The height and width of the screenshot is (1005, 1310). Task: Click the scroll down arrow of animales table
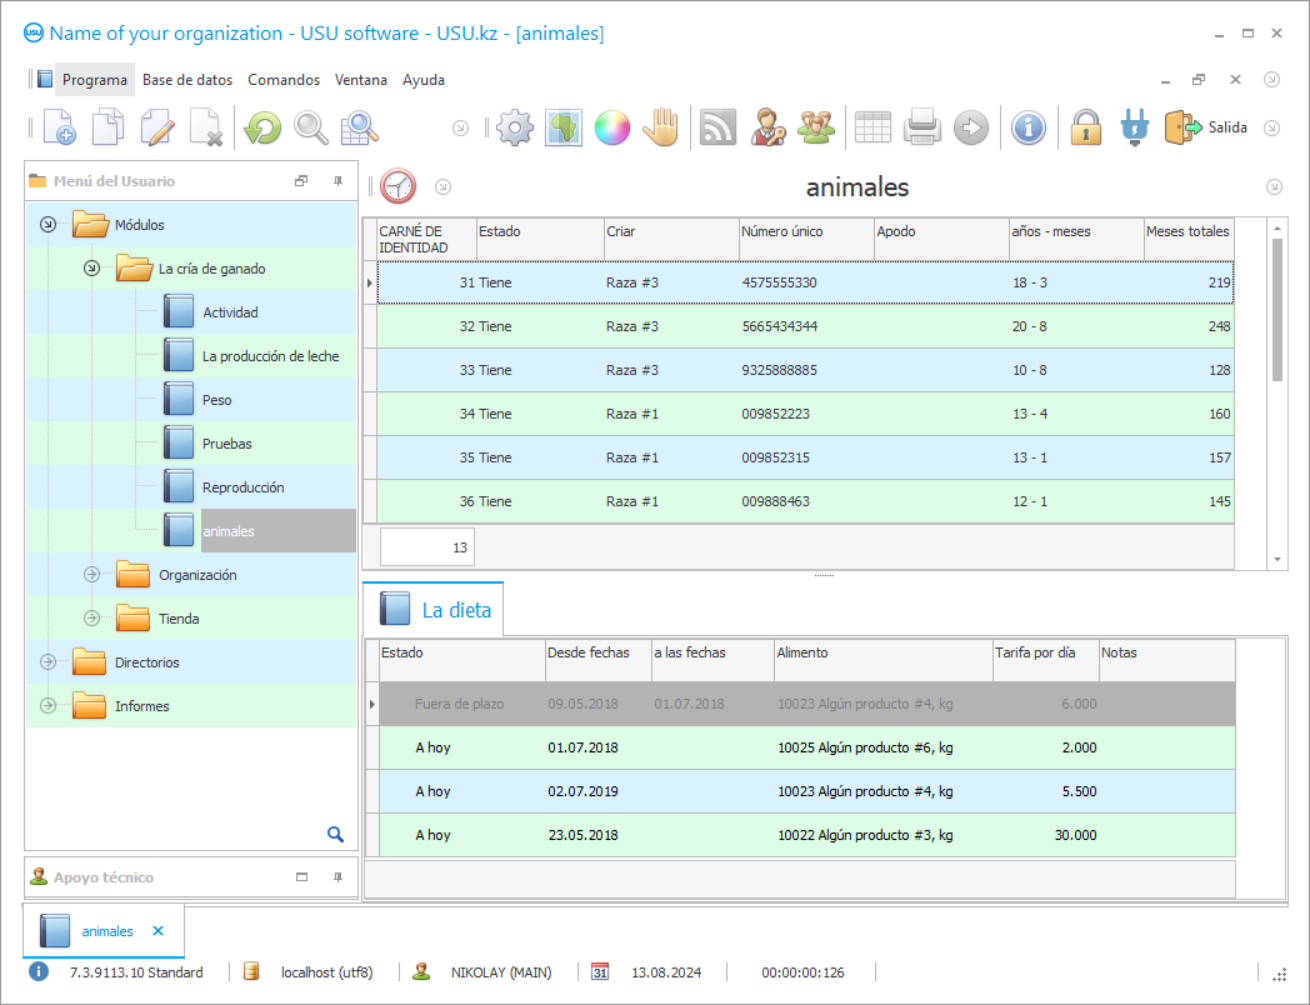pos(1277,560)
